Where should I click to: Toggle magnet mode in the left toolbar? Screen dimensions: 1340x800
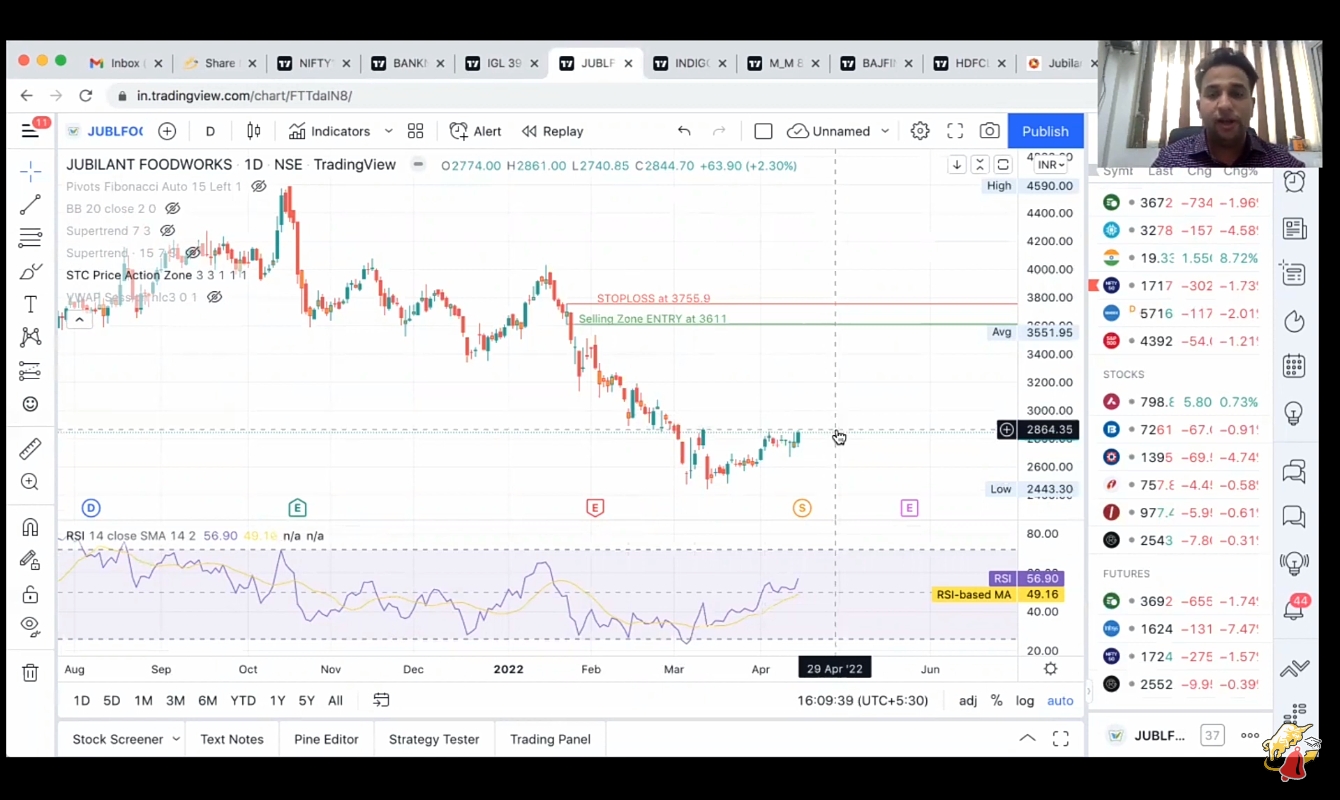pyautogui.click(x=30, y=527)
